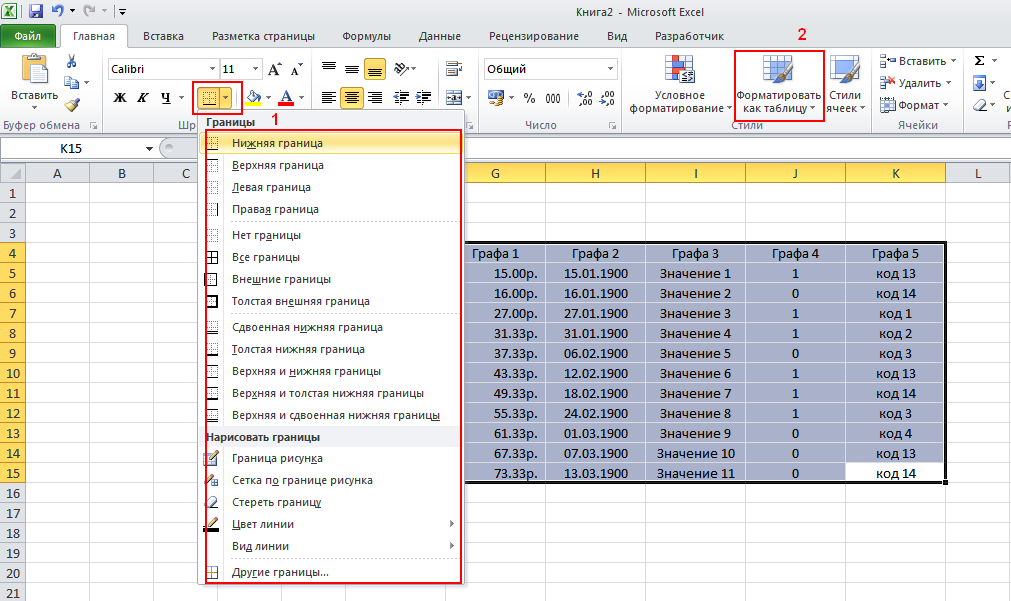Select Все границы menu item
This screenshot has height=601, width=1011.
tap(333, 257)
